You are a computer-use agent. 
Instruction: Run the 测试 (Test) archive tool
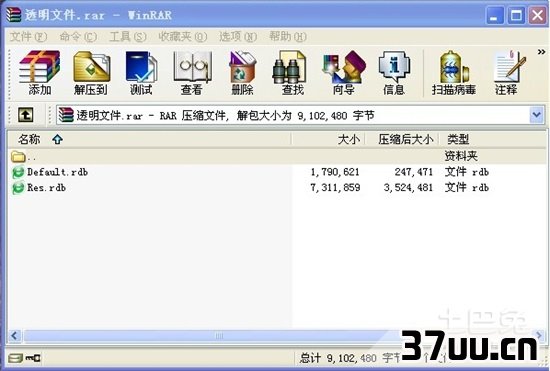click(141, 73)
